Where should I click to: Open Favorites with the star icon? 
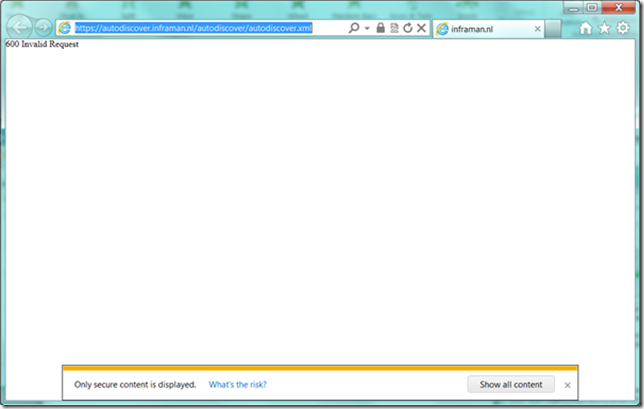pos(604,28)
